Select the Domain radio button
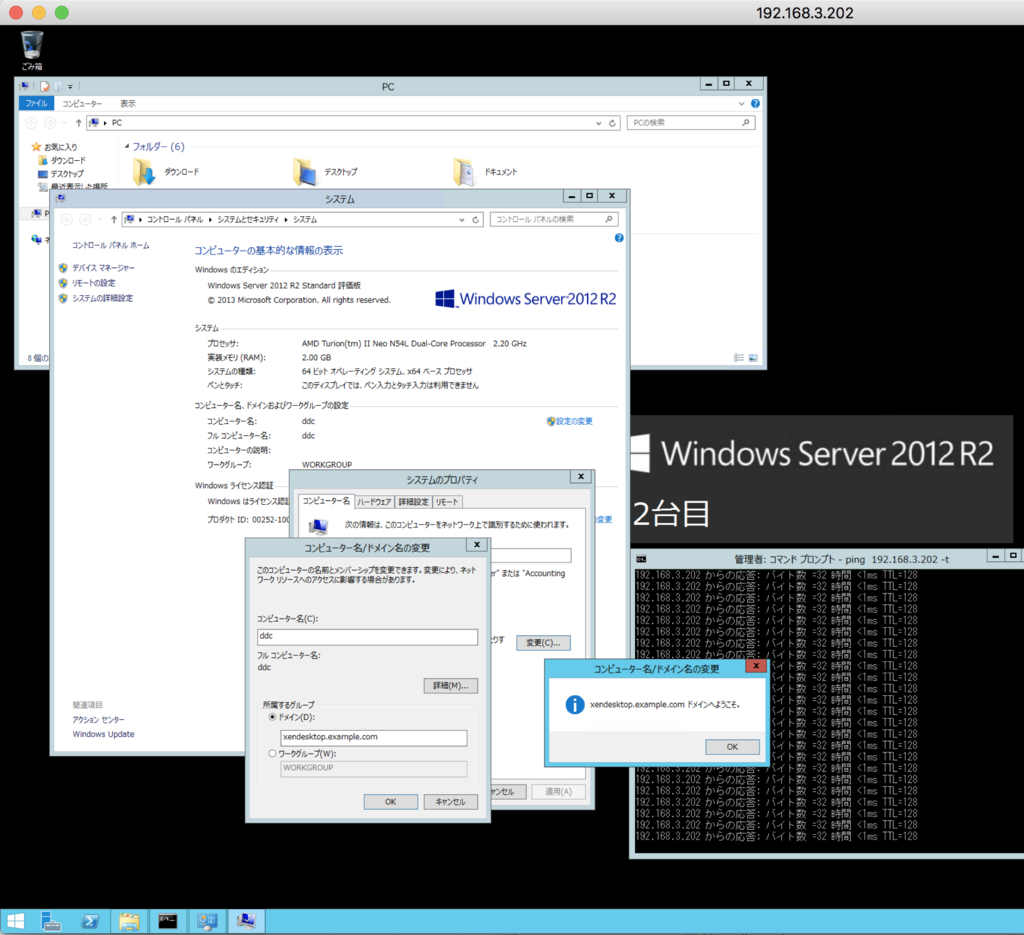Viewport: 1024px width, 935px height. [272, 717]
